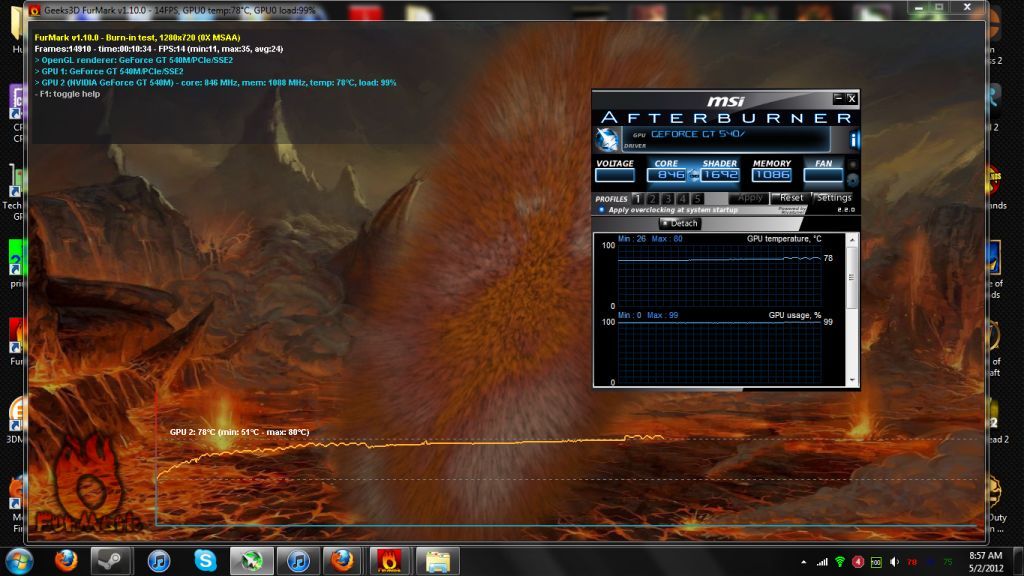Click the "Min : 0 Max : 99" usage readout
Viewport: 1024px width, 576px height.
tap(648, 315)
